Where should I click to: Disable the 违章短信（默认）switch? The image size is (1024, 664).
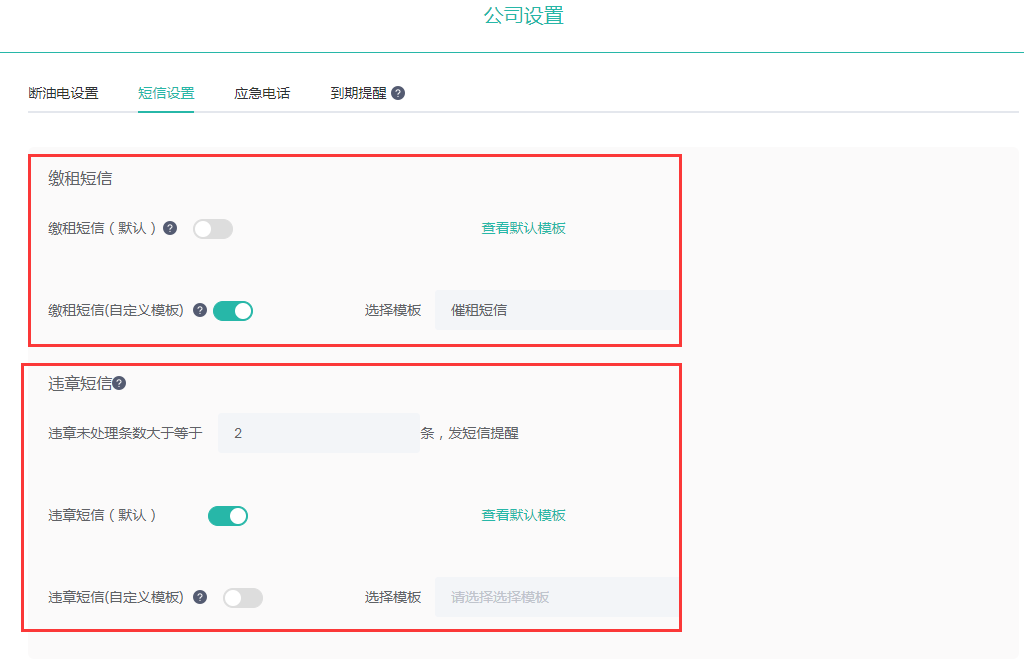tap(228, 516)
